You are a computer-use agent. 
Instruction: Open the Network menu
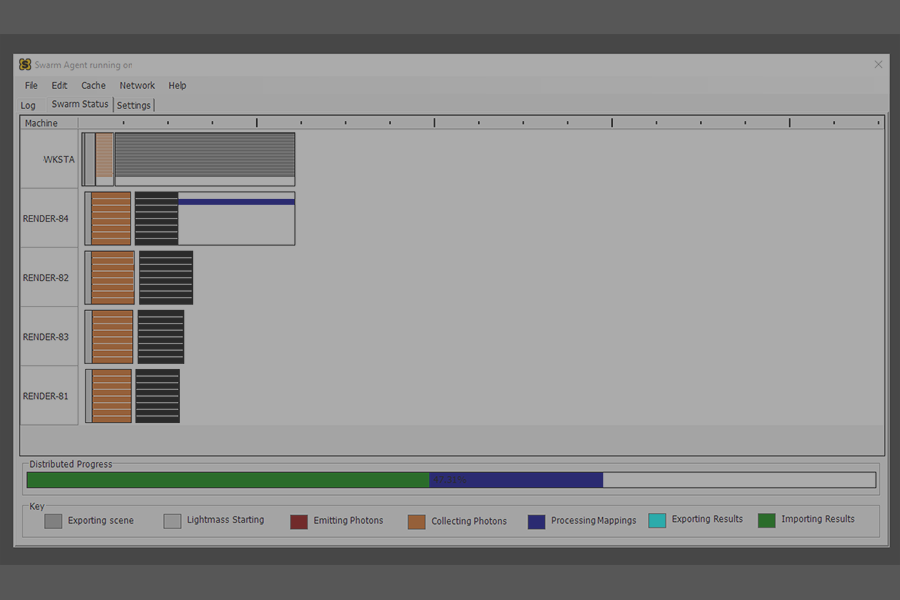(137, 86)
